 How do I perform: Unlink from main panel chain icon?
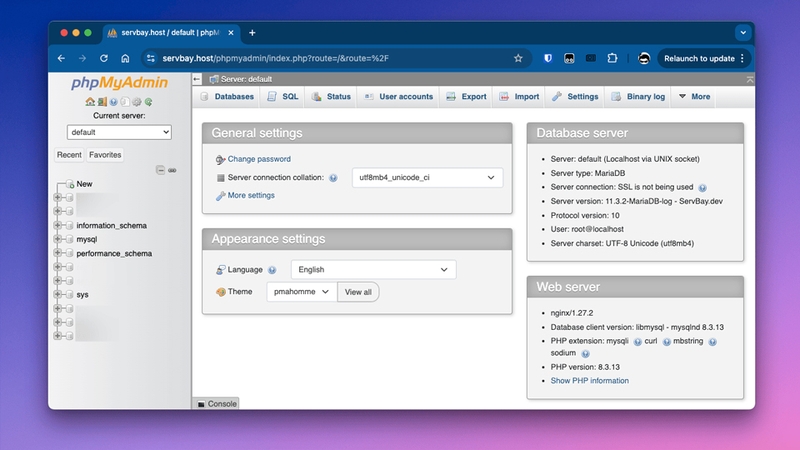tap(172, 170)
